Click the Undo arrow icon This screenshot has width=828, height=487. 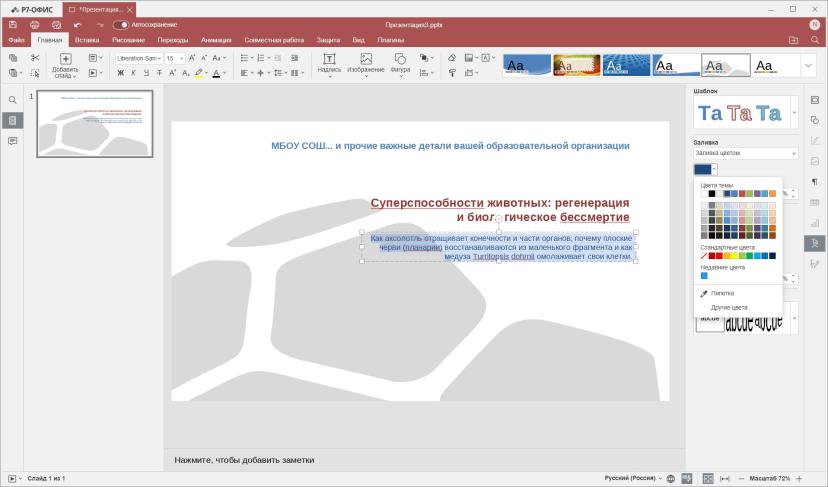coord(78,25)
